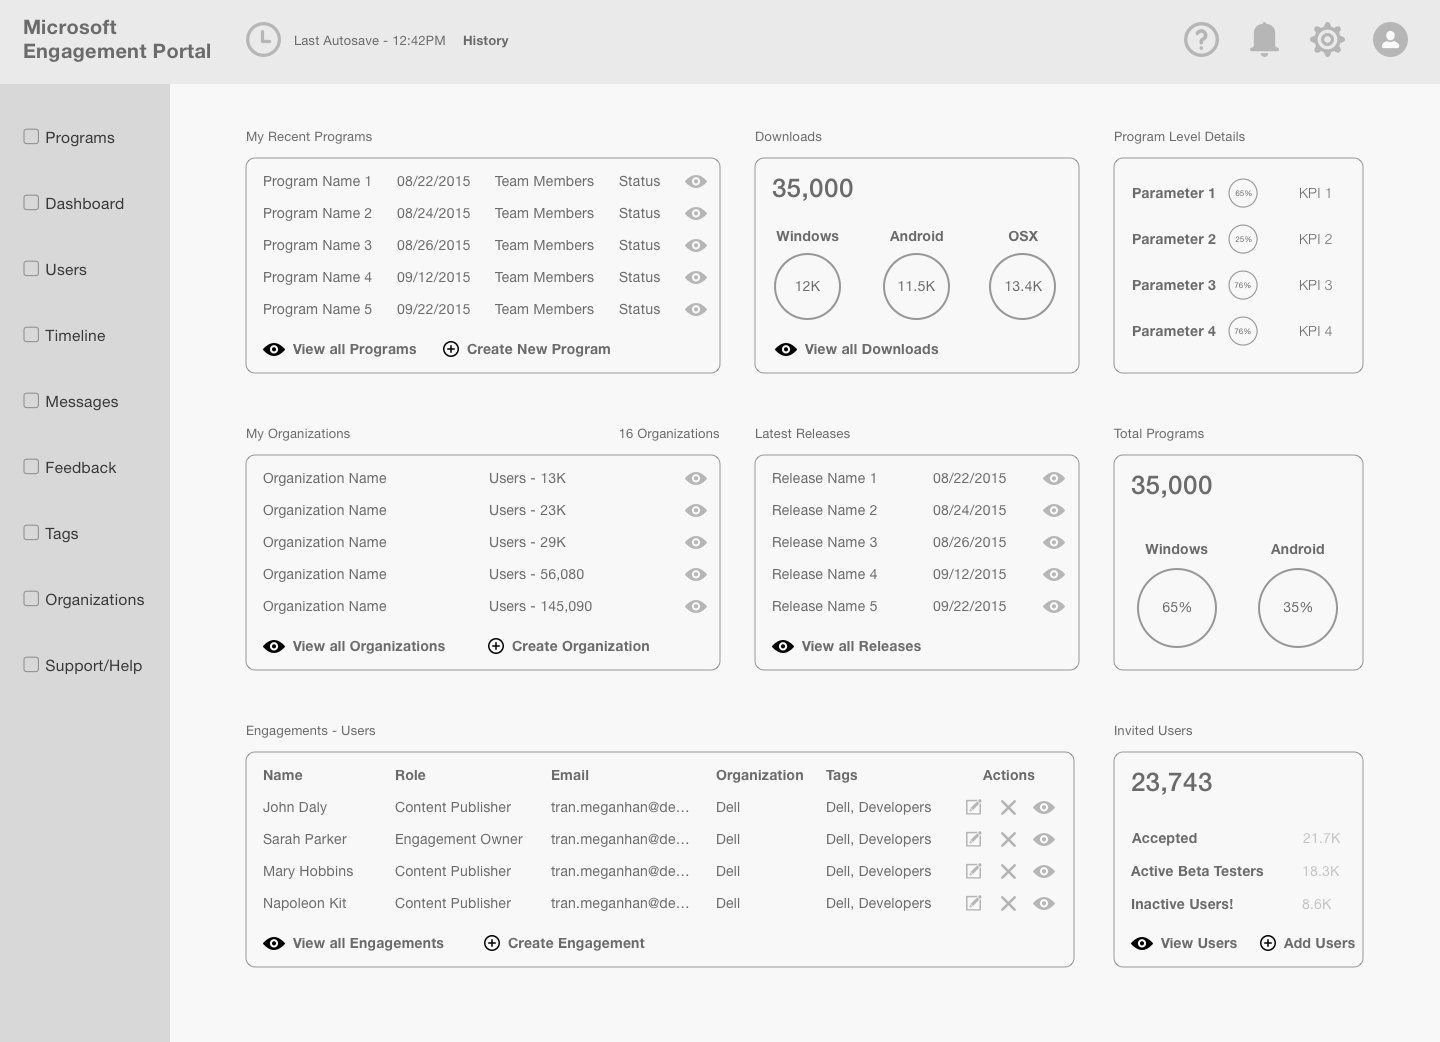Click View all Downloads
Screen dimensions: 1440x1042
coord(857,349)
